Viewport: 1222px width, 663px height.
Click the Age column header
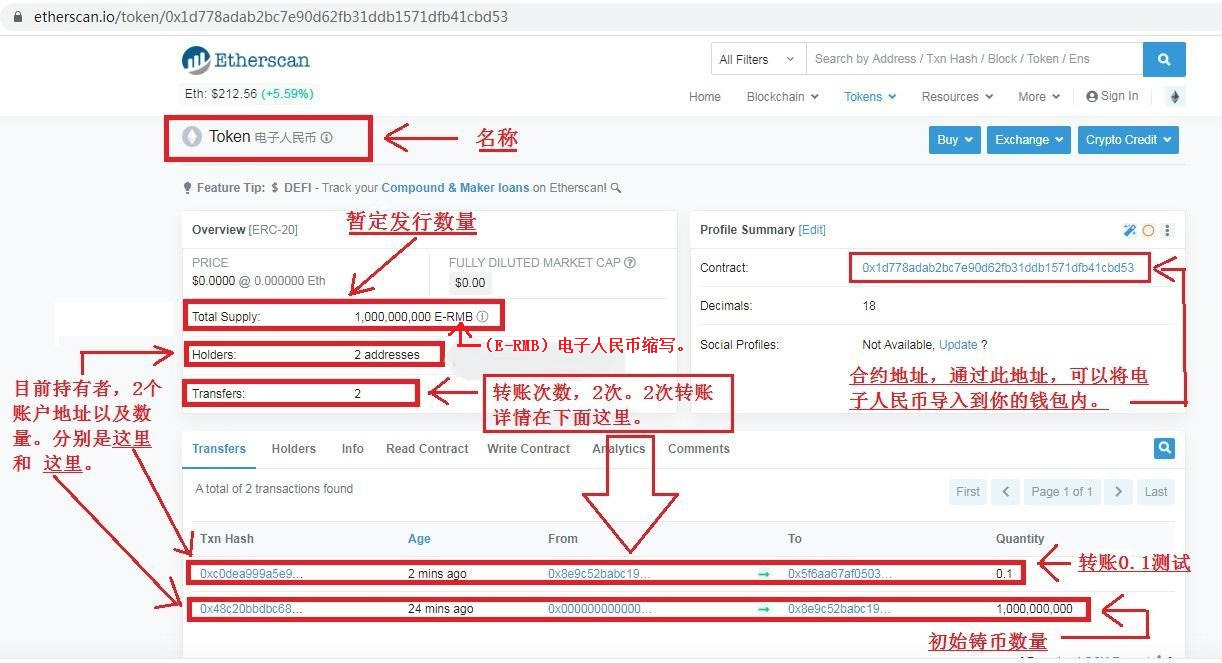[x=419, y=539]
